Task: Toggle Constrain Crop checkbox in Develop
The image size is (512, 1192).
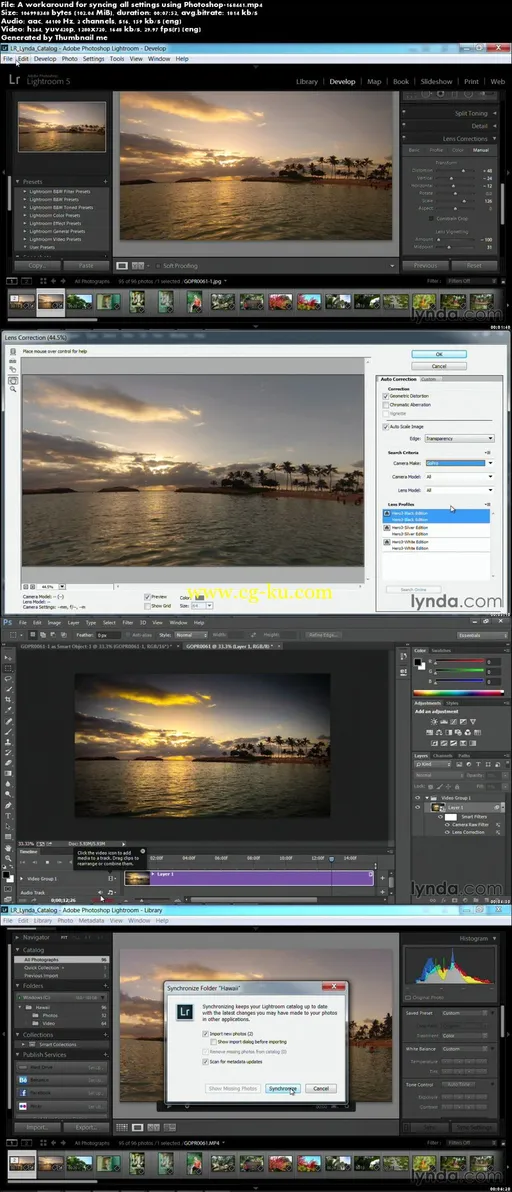Action: 431,218
